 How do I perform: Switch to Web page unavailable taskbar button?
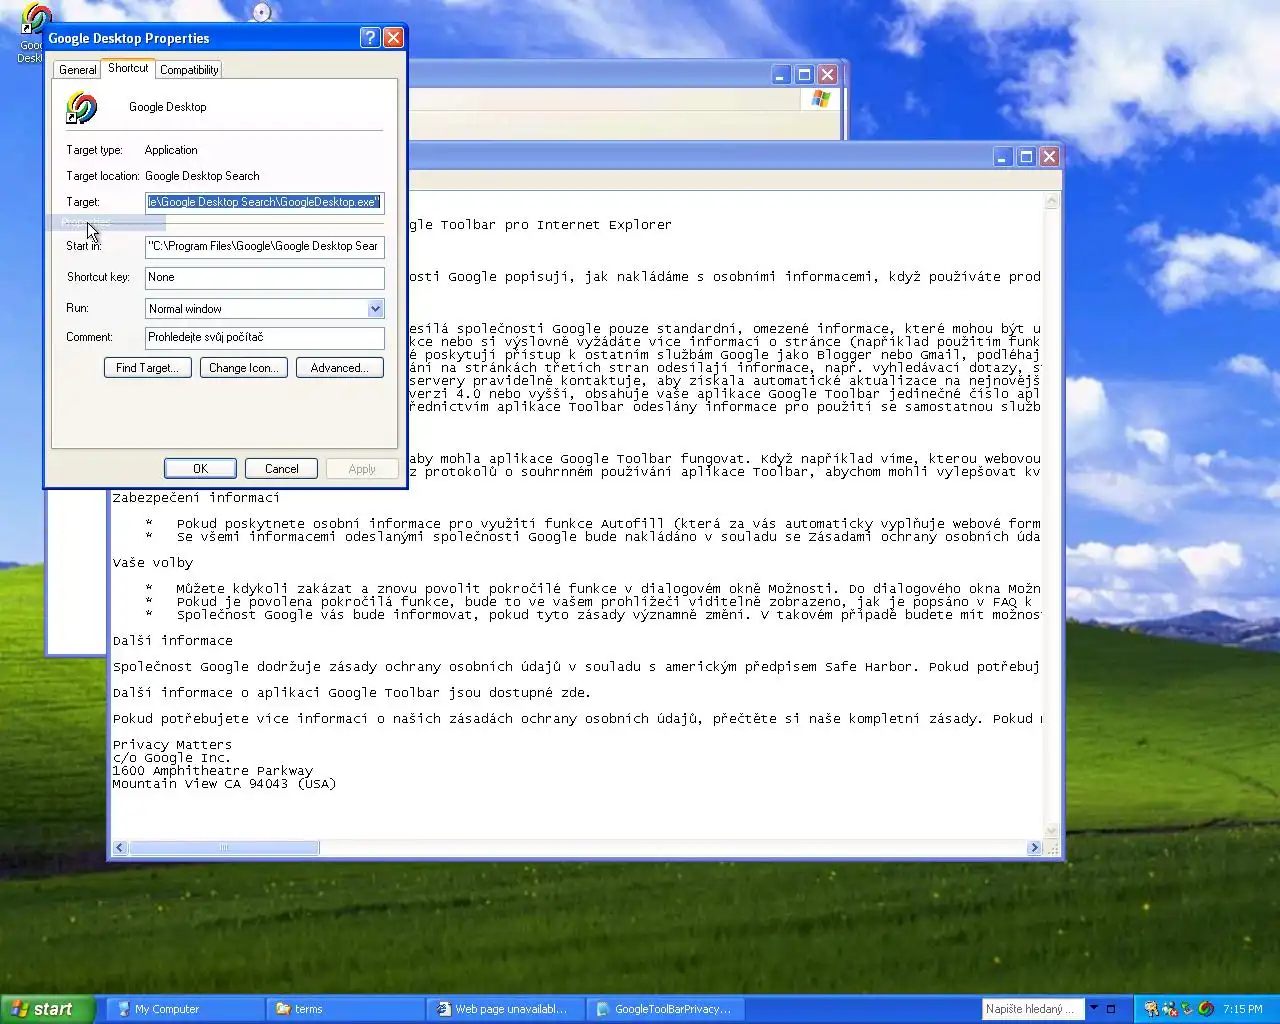506,1009
